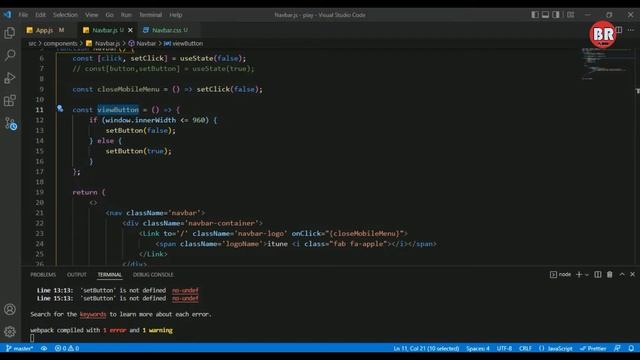This screenshot has height=360, width=640.
Task: Open the File menu
Action: (x=23, y=15)
